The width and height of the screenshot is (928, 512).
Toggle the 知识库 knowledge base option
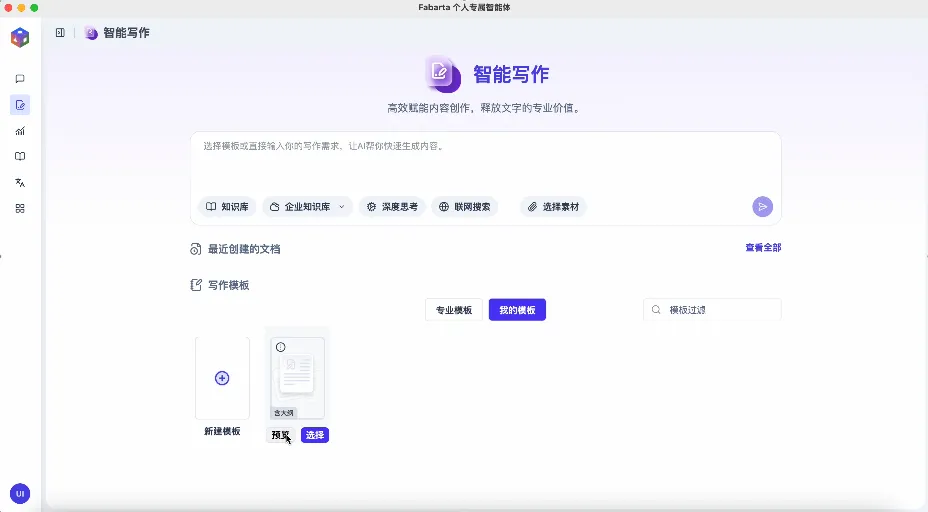pos(227,207)
